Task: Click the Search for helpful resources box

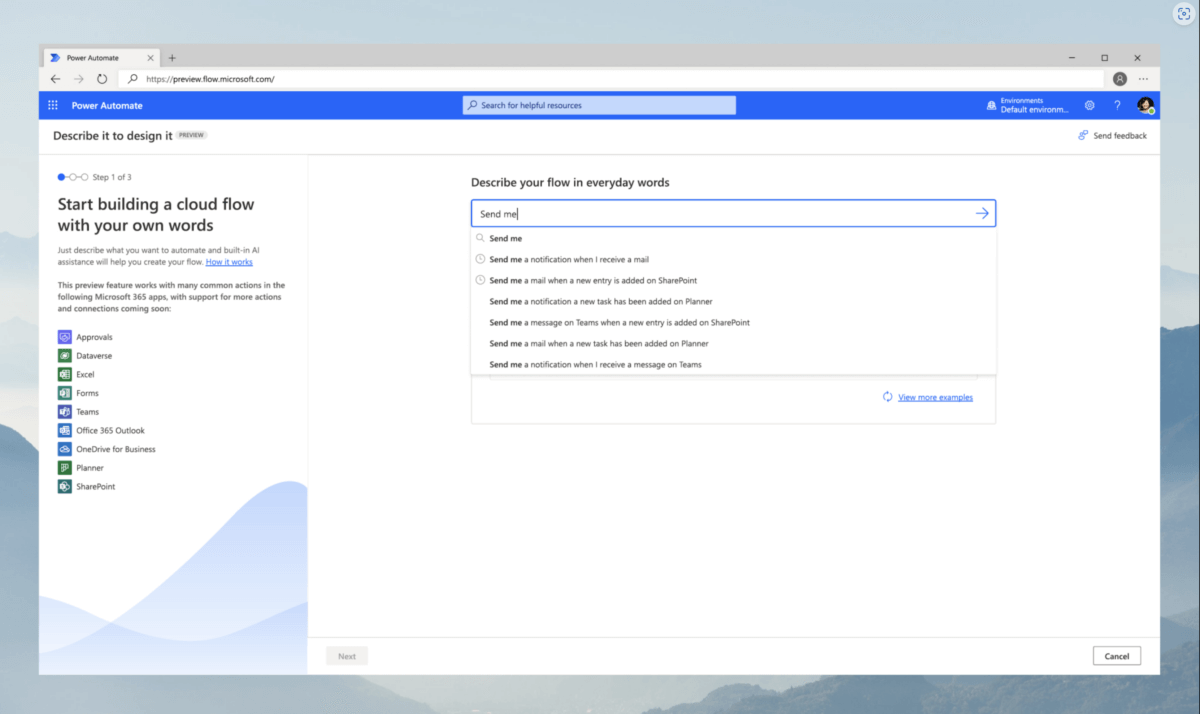Action: tap(599, 105)
